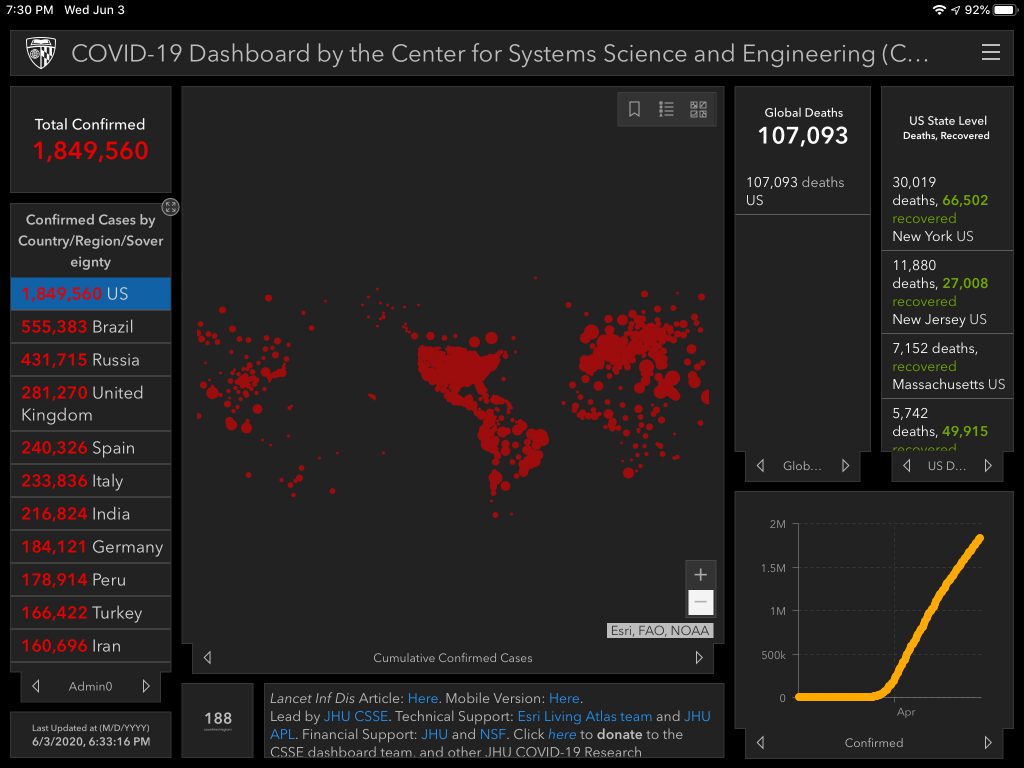
Task: Open the hamburger menu in the header
Action: point(990,53)
